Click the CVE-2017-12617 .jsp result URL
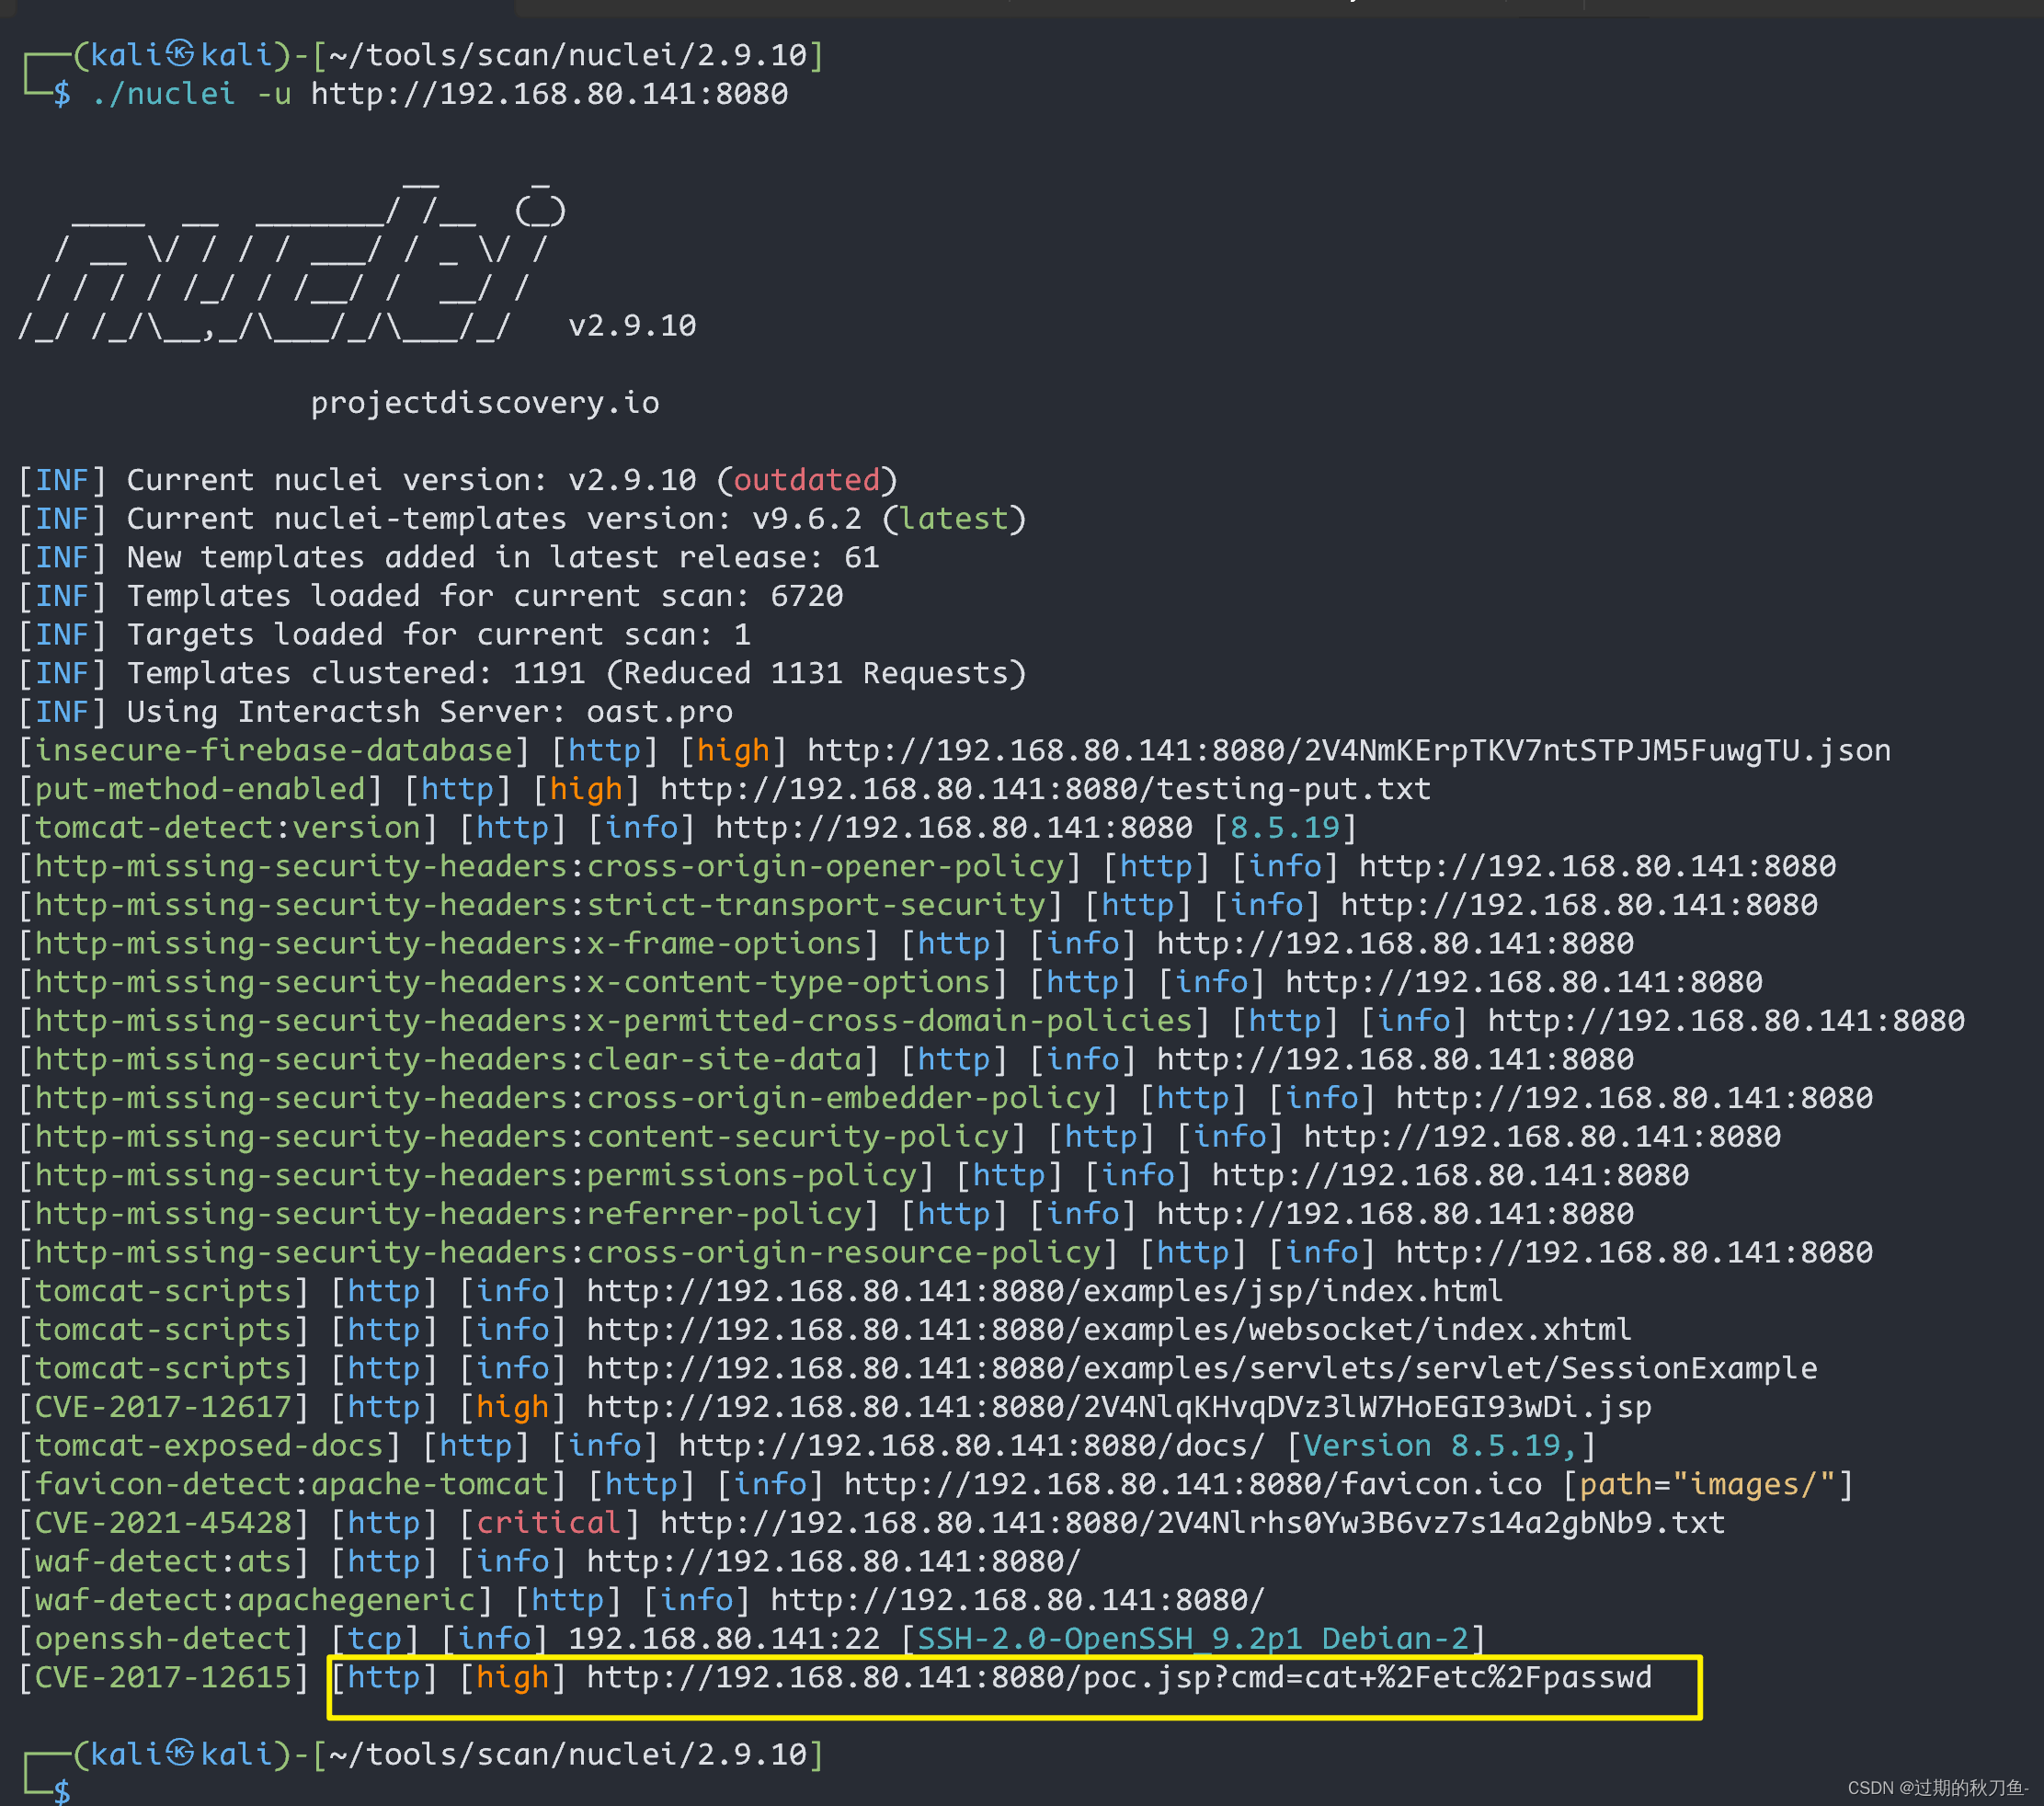 [x=1119, y=1408]
